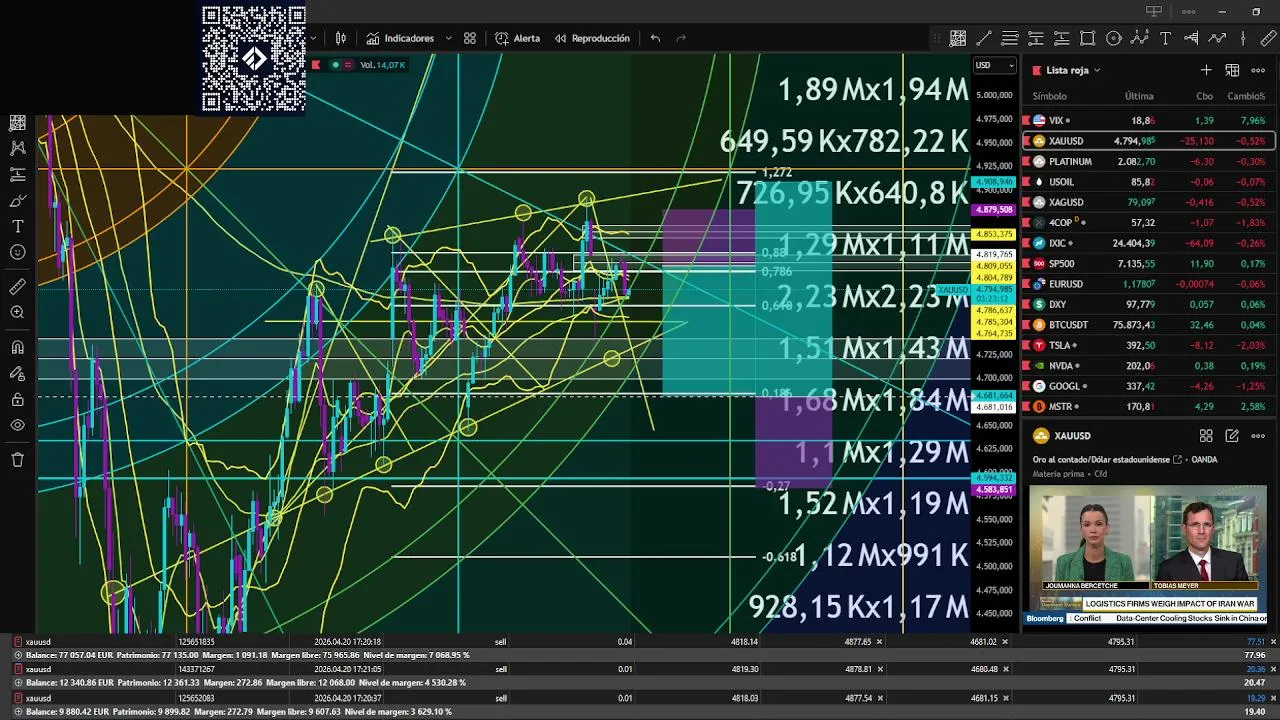
Task: Choose Gann box tool in left sidebar
Action: pos(17,123)
